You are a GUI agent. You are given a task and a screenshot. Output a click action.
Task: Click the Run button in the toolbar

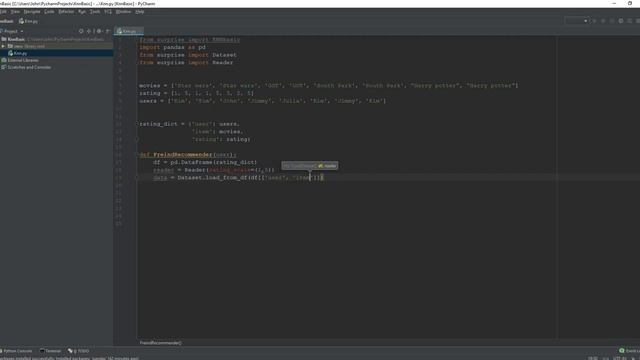coord(594,21)
